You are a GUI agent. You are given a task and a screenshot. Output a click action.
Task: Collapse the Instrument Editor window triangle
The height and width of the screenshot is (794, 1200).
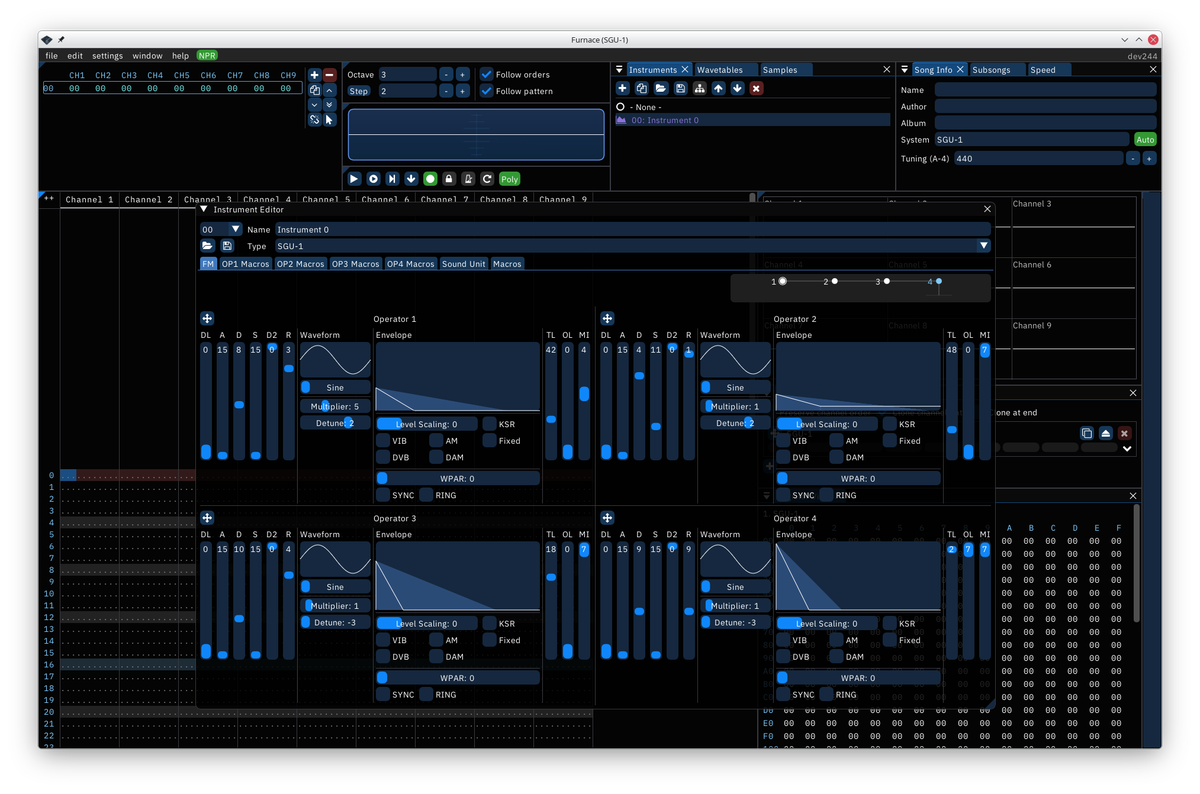(x=204, y=210)
